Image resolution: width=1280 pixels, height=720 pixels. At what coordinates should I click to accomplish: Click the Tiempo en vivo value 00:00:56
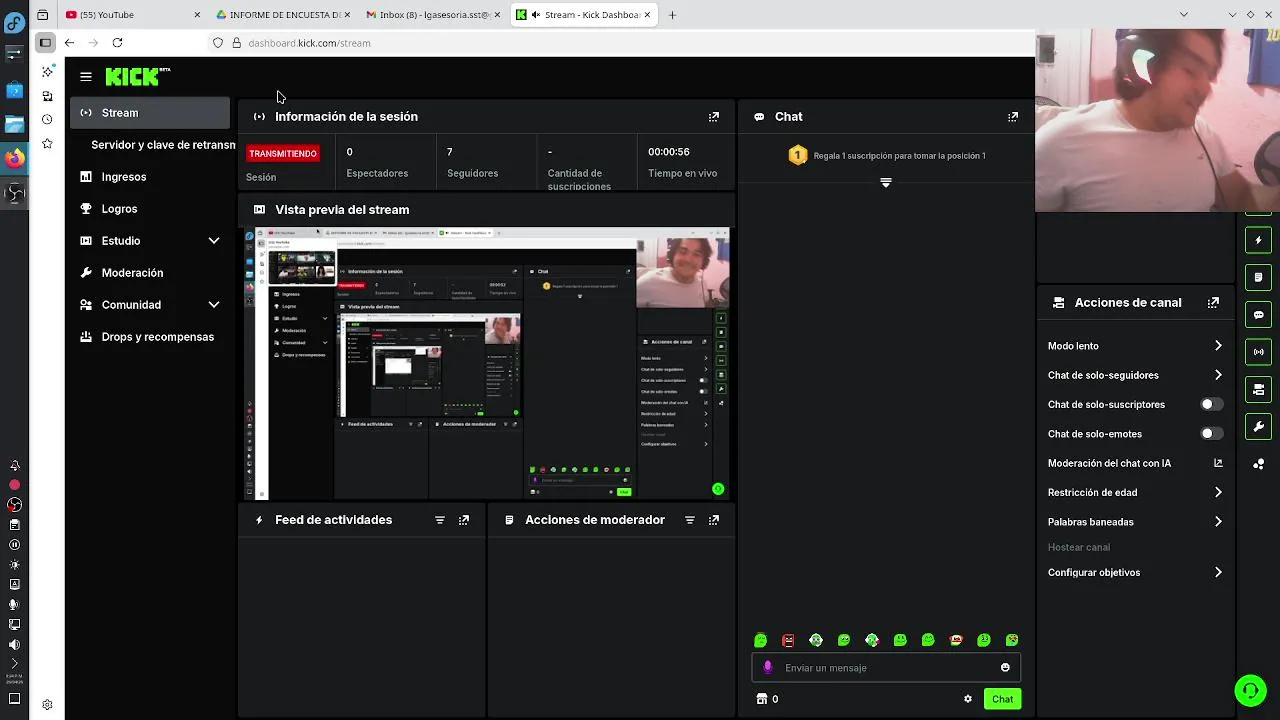tap(668, 152)
